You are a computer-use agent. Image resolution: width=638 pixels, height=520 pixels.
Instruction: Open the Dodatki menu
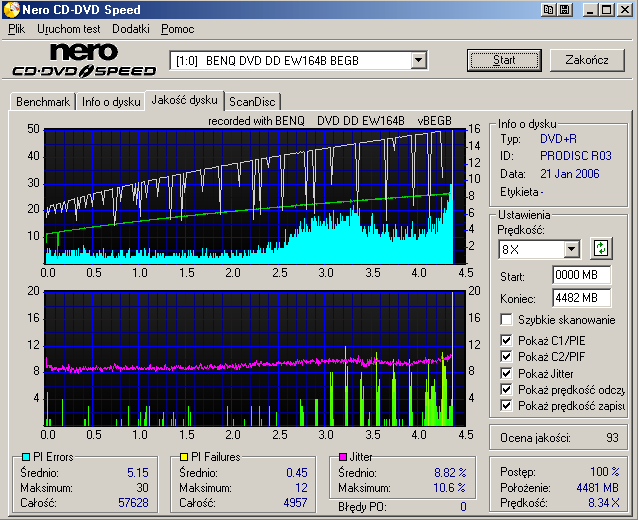point(131,29)
